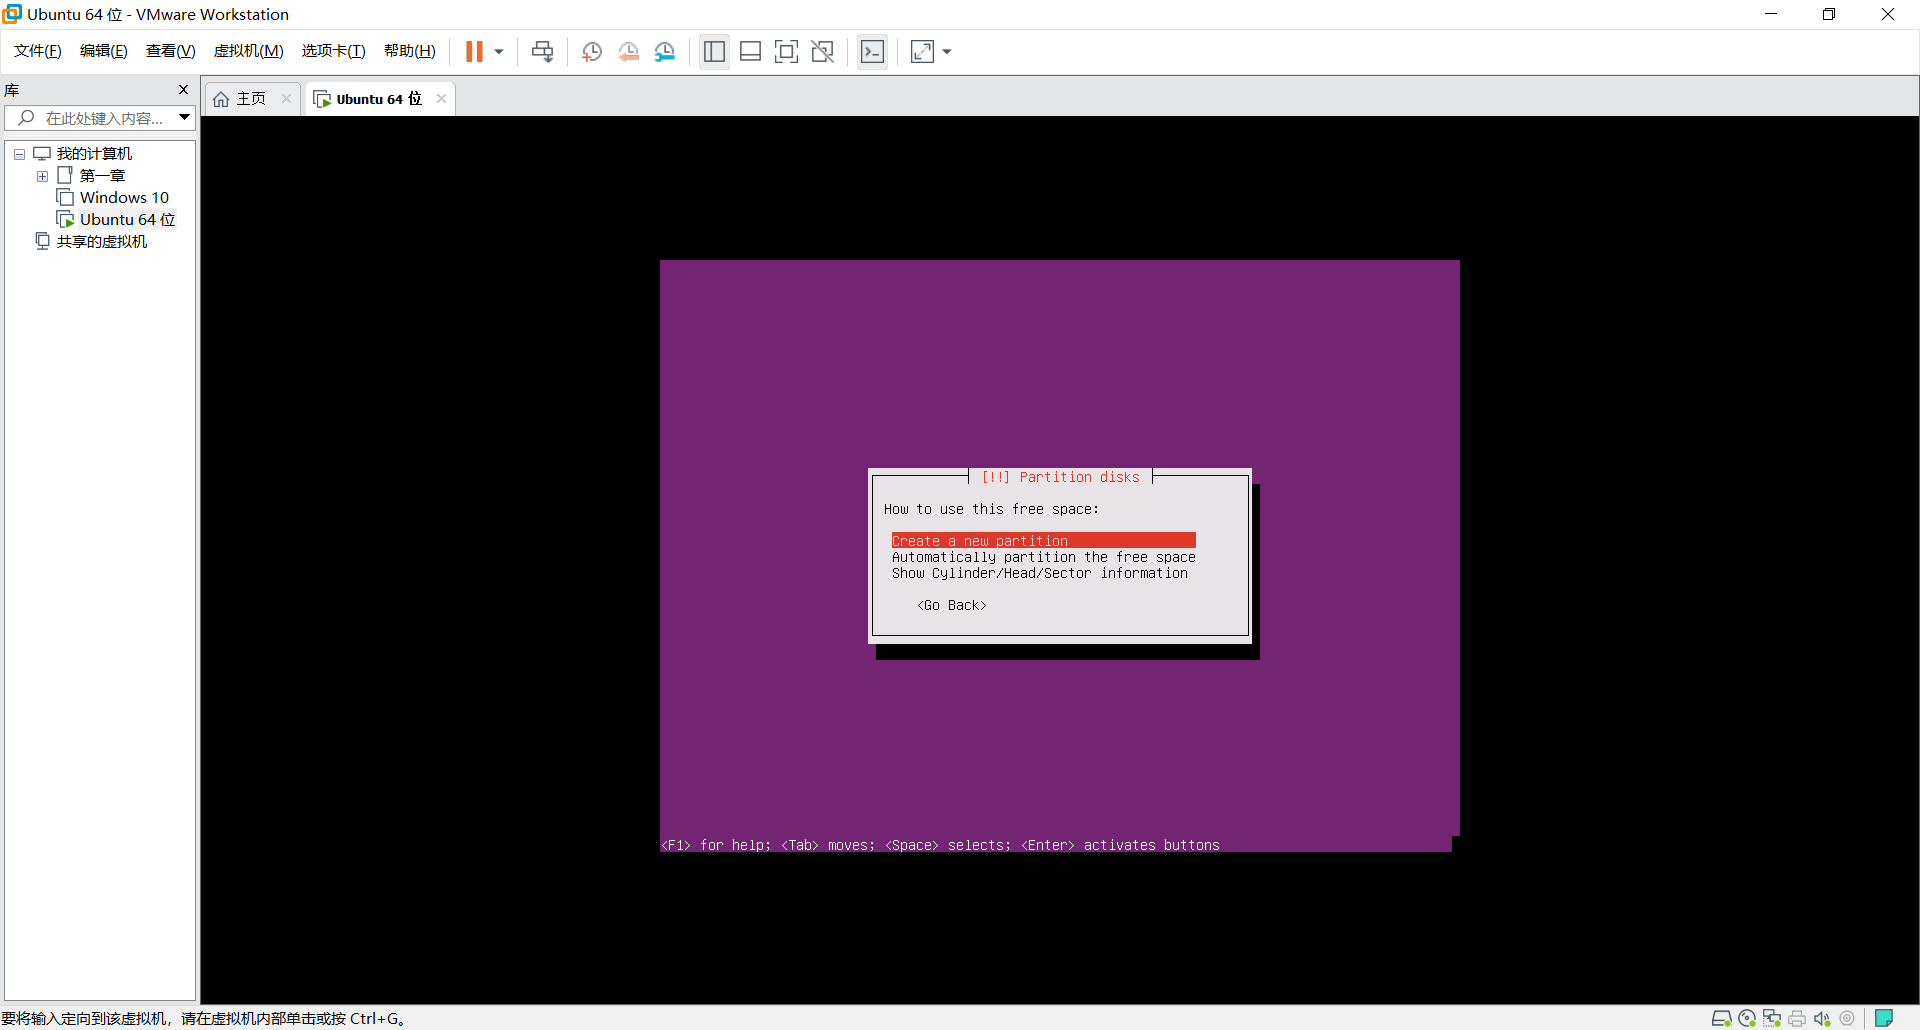Toggle the console view icon
This screenshot has height=1030, width=1920.
pyautogui.click(x=872, y=52)
